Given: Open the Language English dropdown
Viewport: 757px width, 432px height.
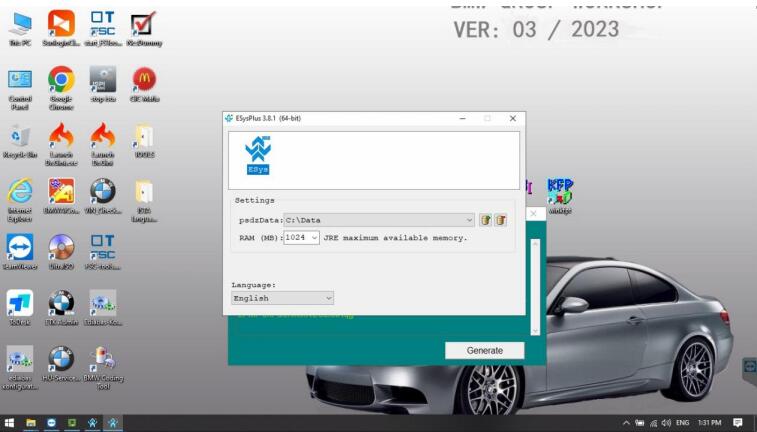Looking at the screenshot, I should [x=282, y=298].
